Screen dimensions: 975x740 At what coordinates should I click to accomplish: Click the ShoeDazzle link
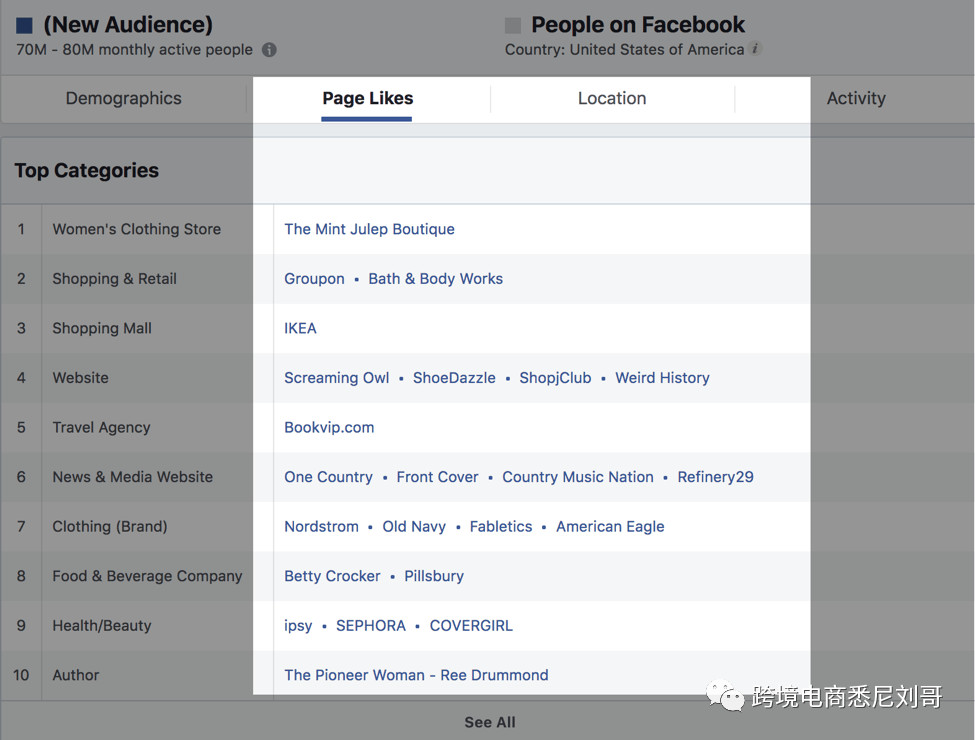point(454,377)
